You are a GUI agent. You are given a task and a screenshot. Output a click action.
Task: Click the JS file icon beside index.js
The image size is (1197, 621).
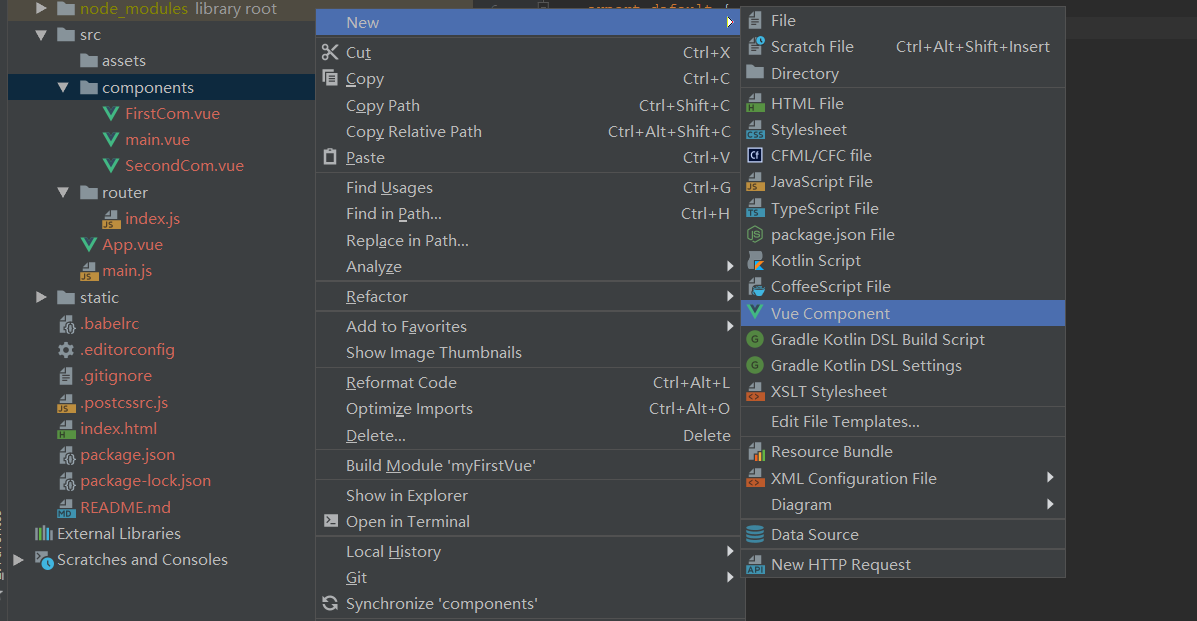[x=111, y=219]
